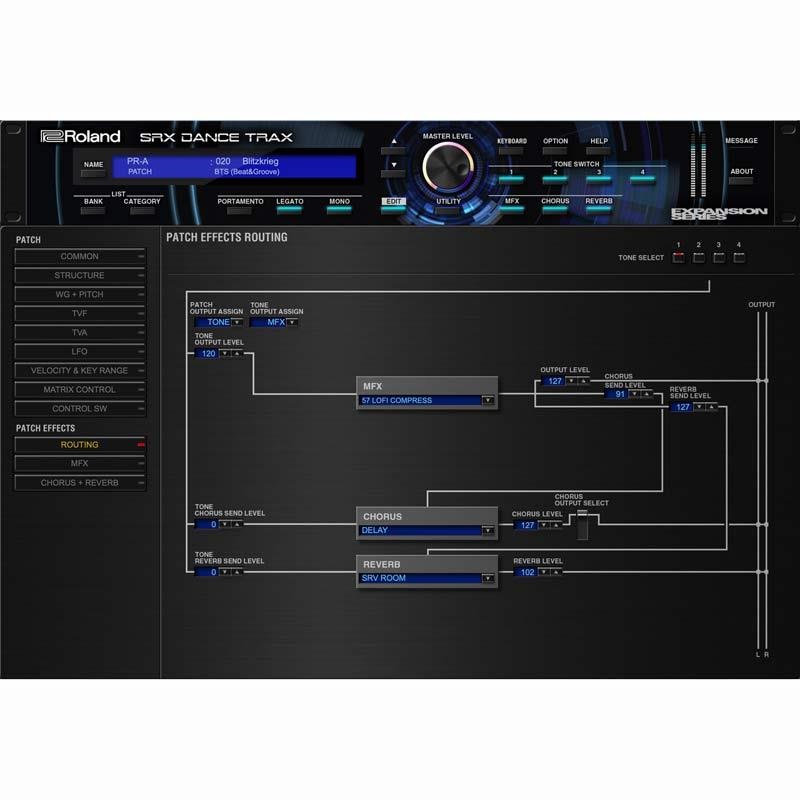Screen dimensions: 800x800
Task: Open Reverb type dropdown SRV ROOM
Action: tap(488, 578)
